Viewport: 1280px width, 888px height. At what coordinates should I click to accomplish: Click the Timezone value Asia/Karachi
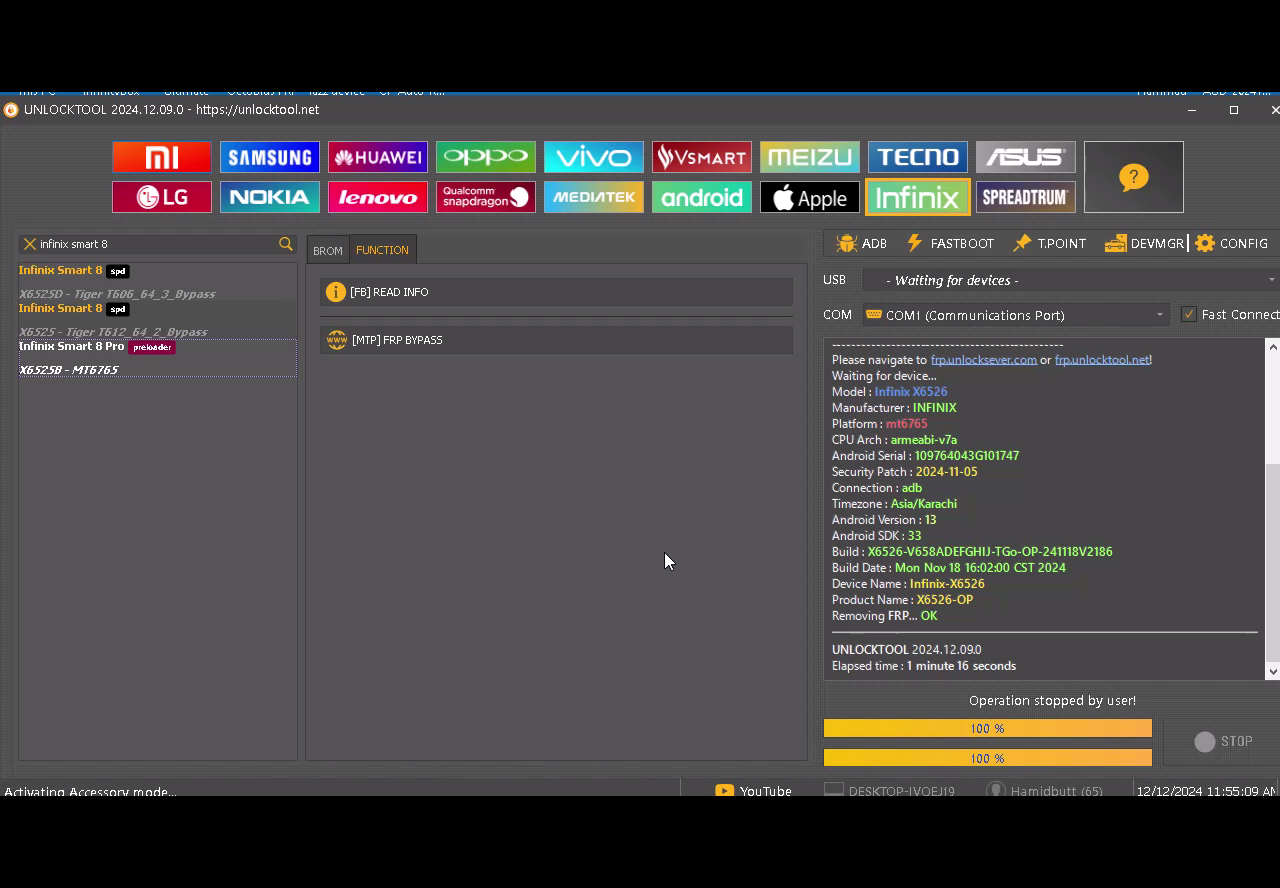(x=924, y=503)
